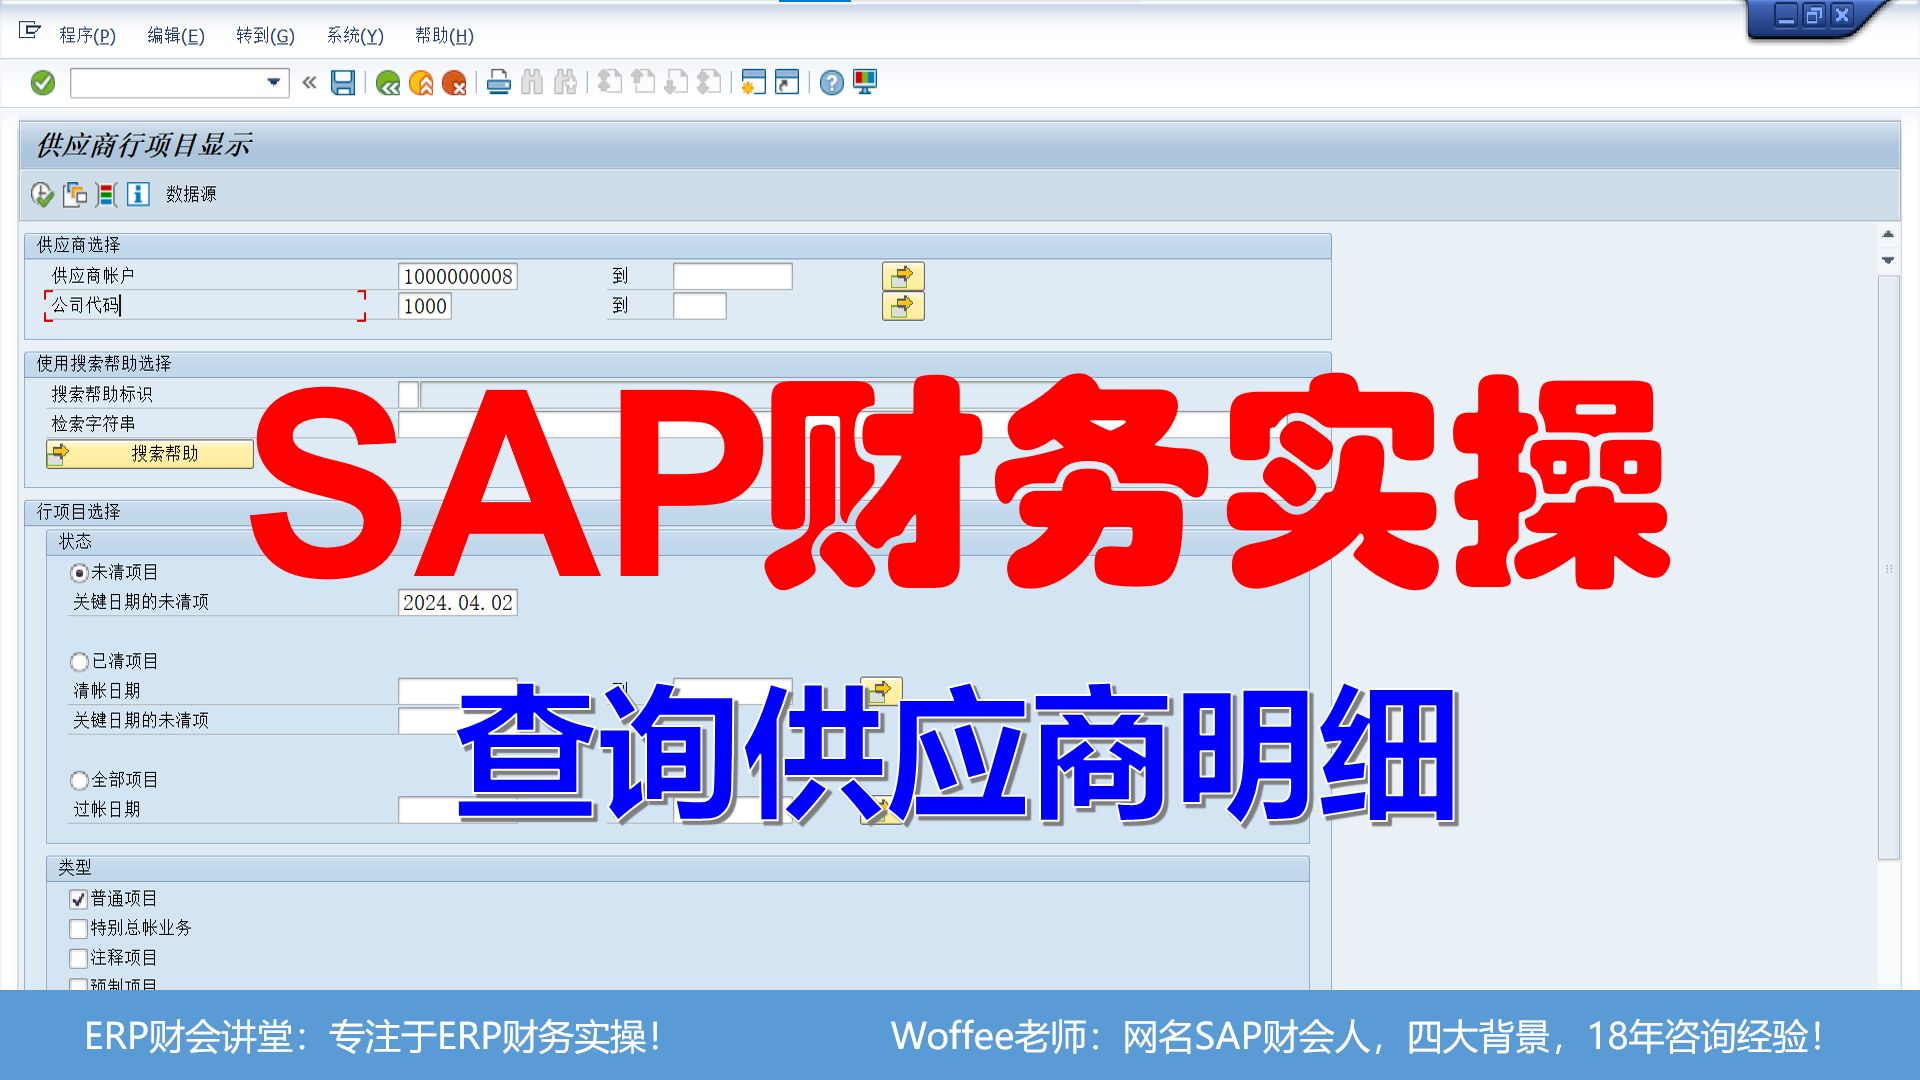Click the Save diskette icon
1920x1080 pixels.
(x=343, y=83)
